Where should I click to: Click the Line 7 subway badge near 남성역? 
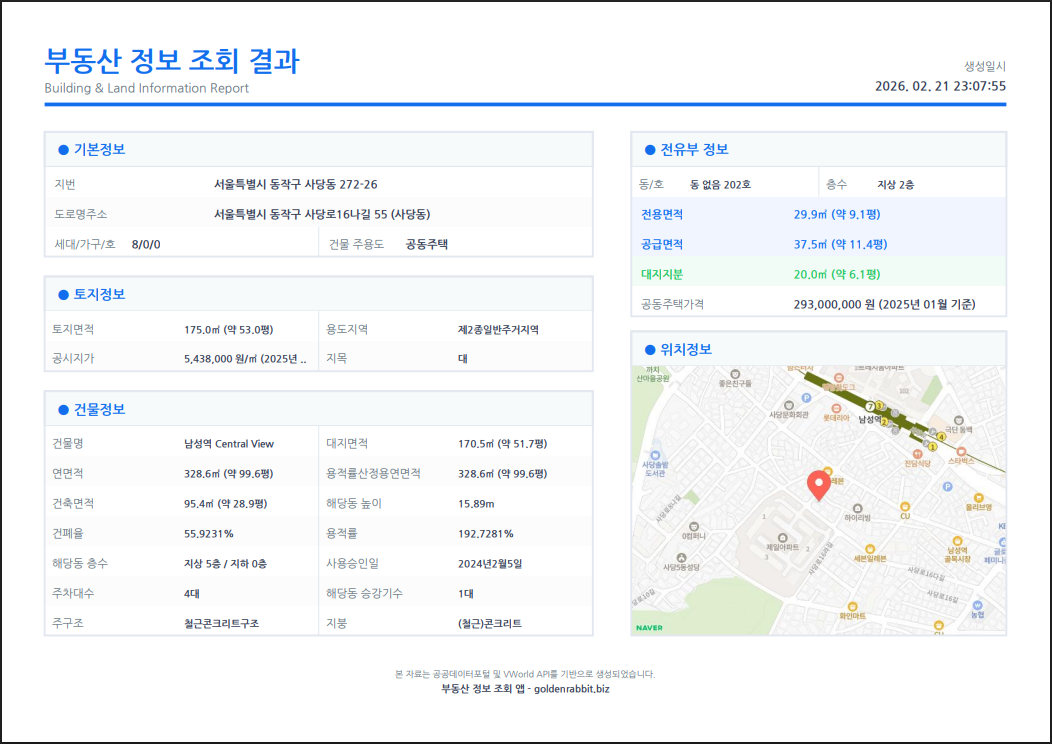869,406
